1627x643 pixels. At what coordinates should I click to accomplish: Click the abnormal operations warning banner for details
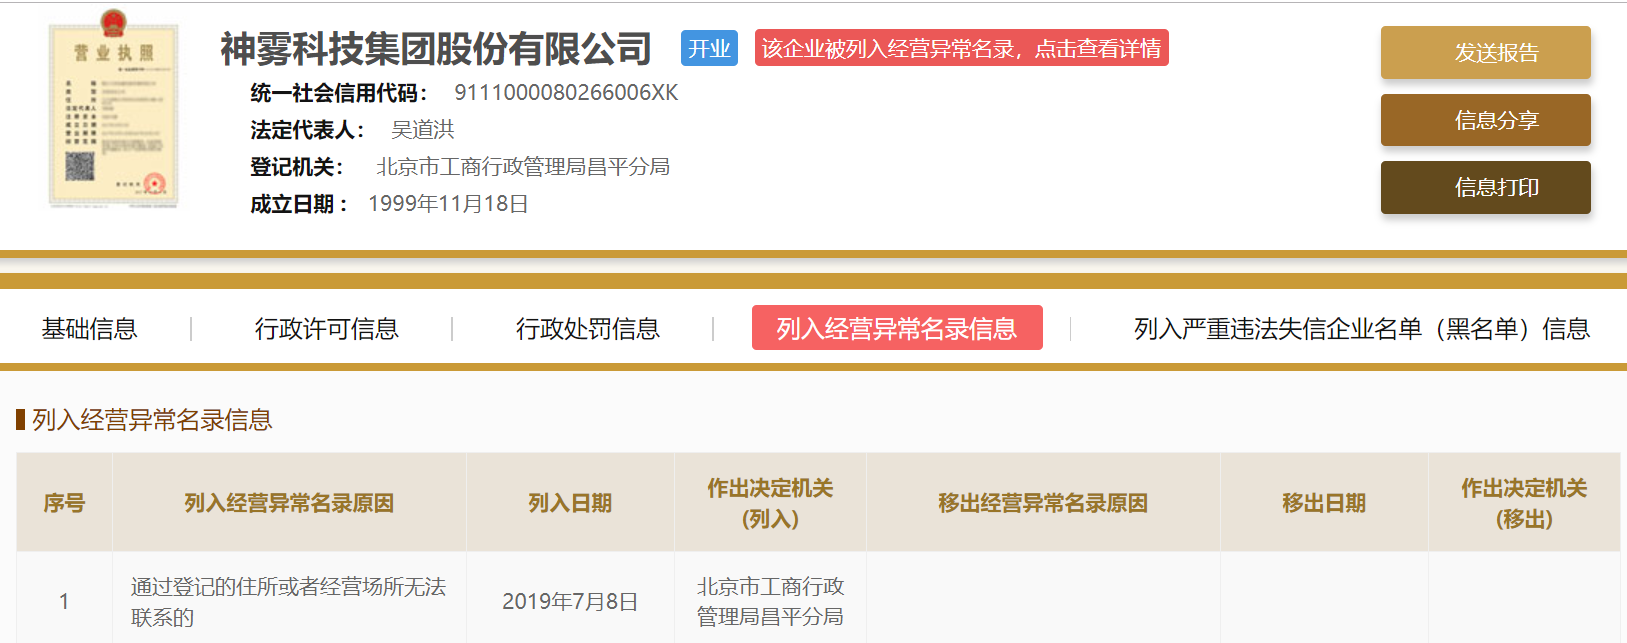963,48
